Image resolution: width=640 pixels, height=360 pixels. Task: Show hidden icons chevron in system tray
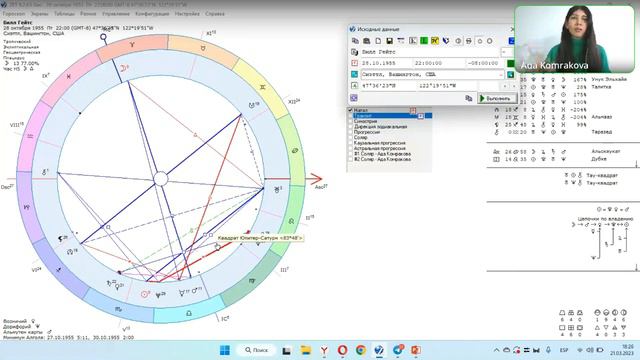497,350
